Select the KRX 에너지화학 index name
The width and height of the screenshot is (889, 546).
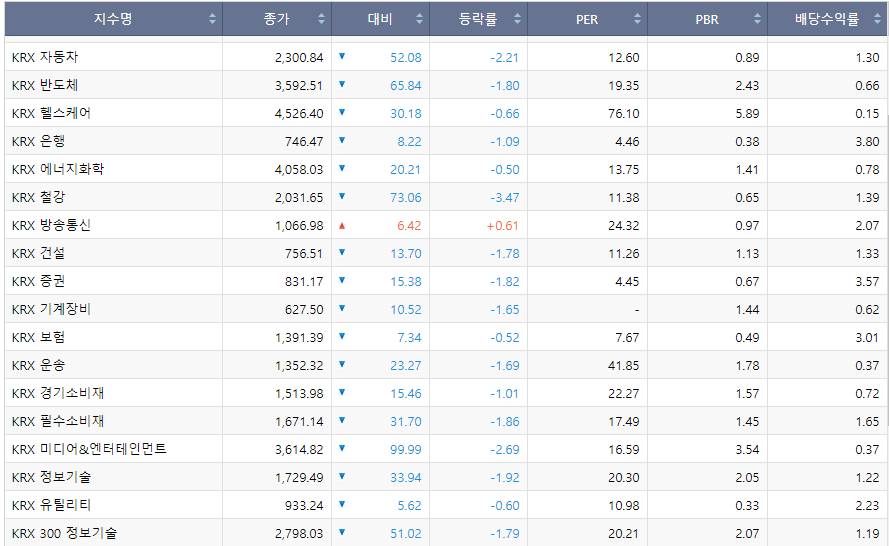(58, 169)
